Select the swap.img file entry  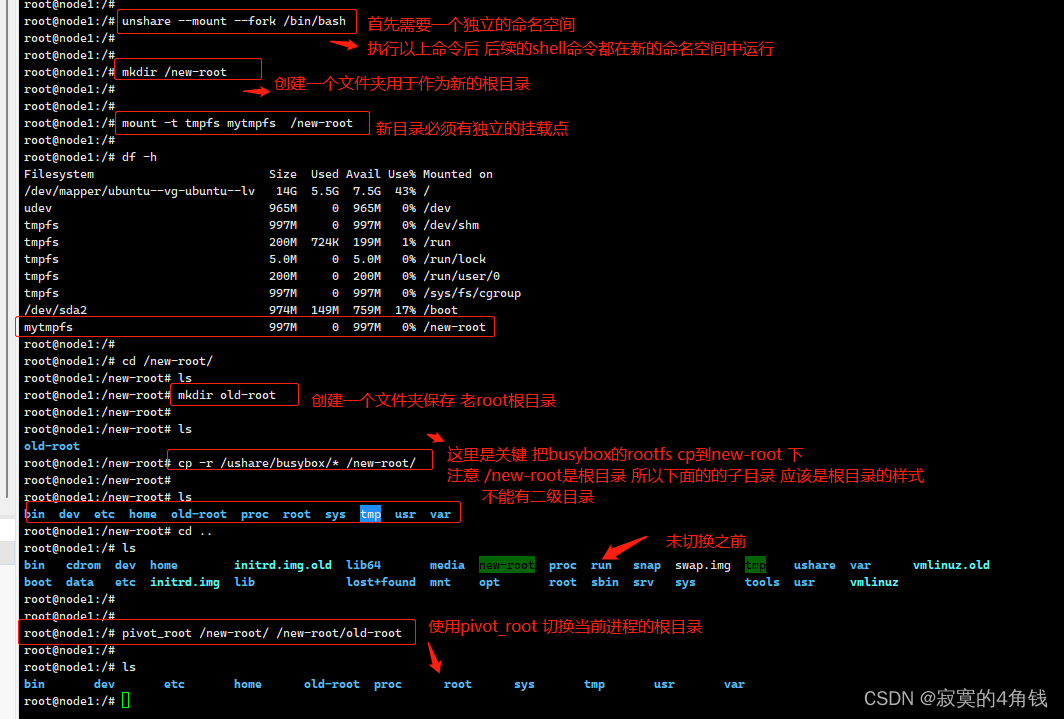tap(701, 564)
